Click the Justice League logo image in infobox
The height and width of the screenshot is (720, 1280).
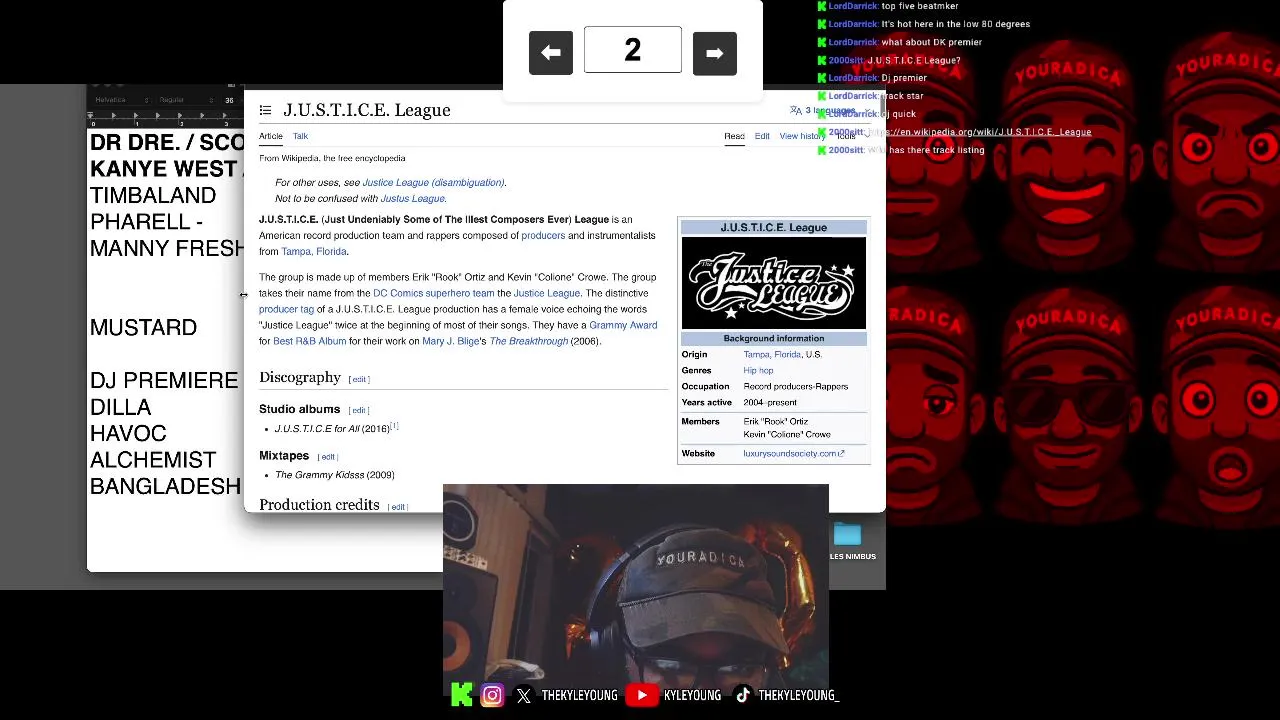[x=773, y=283]
